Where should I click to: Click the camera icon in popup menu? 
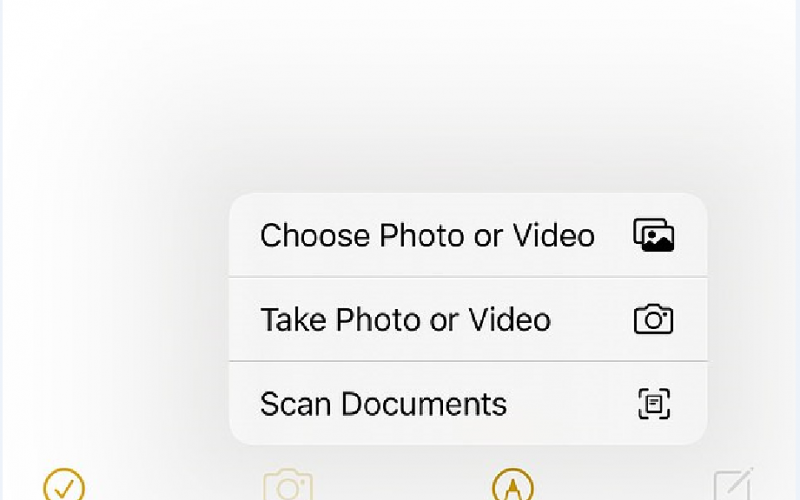(654, 319)
